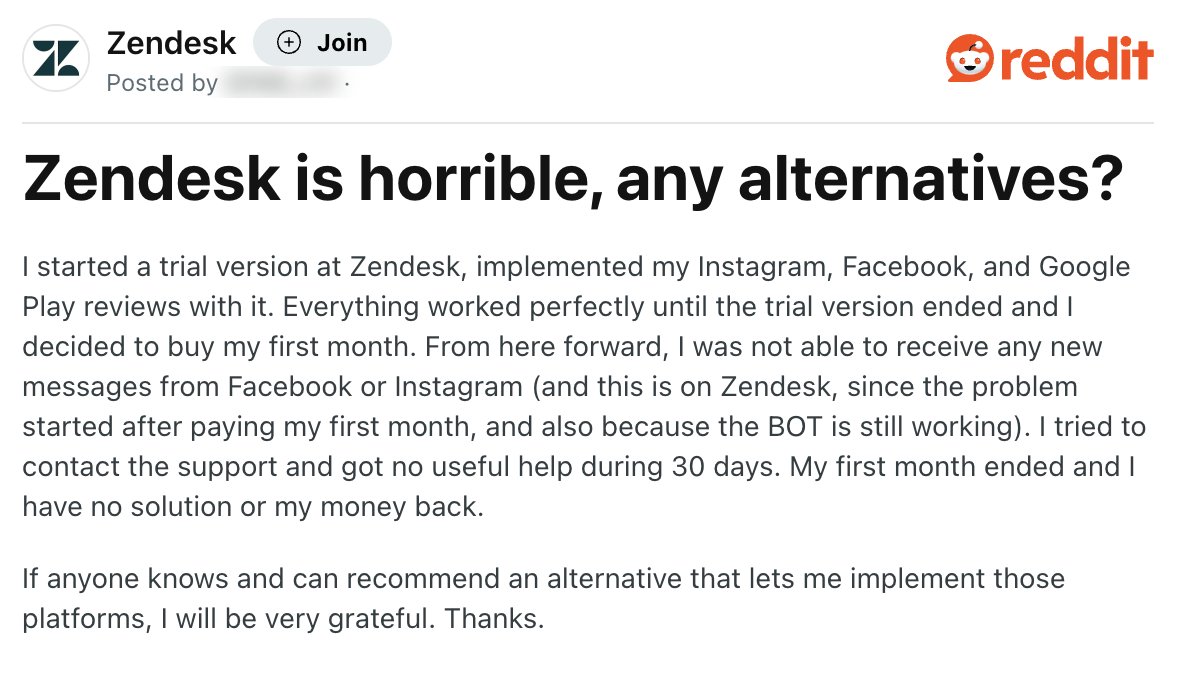This screenshot has height=684, width=1178.
Task: Click the divider line under the post header
Action: click(x=588, y=122)
